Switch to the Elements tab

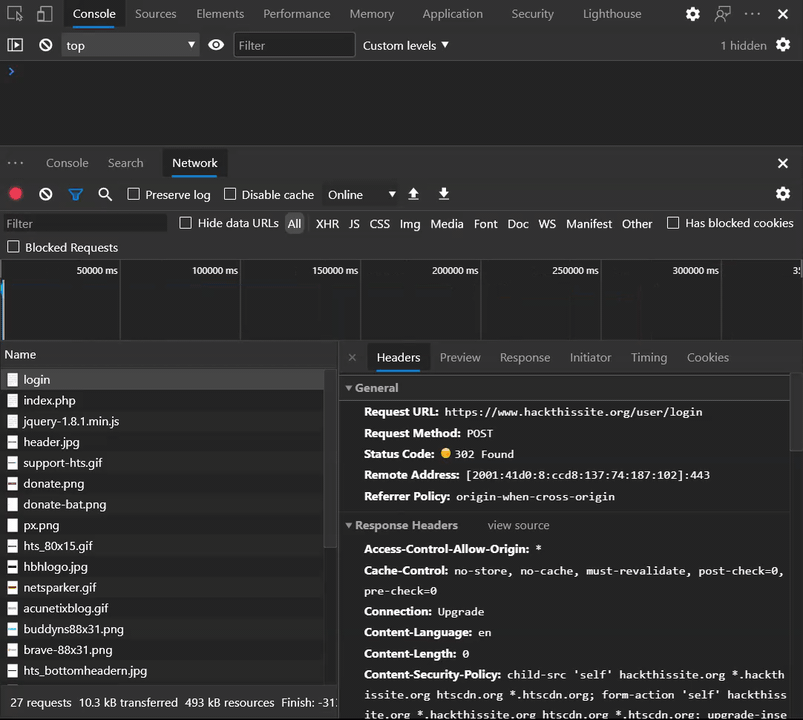click(220, 14)
